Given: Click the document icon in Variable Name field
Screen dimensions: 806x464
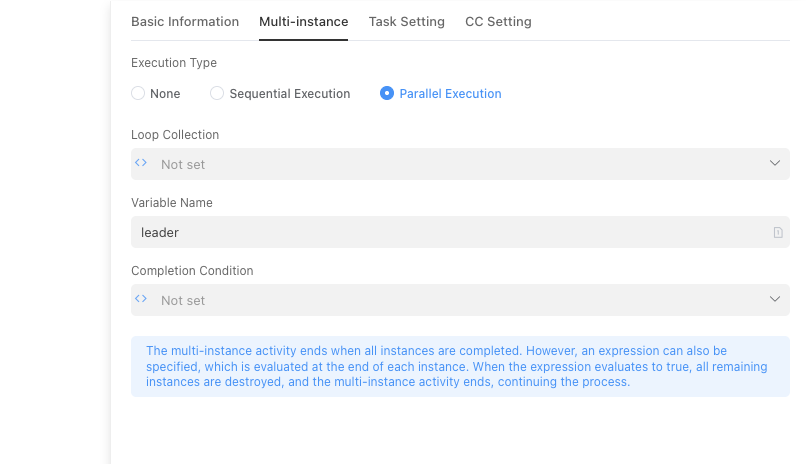Looking at the screenshot, I should (x=777, y=232).
